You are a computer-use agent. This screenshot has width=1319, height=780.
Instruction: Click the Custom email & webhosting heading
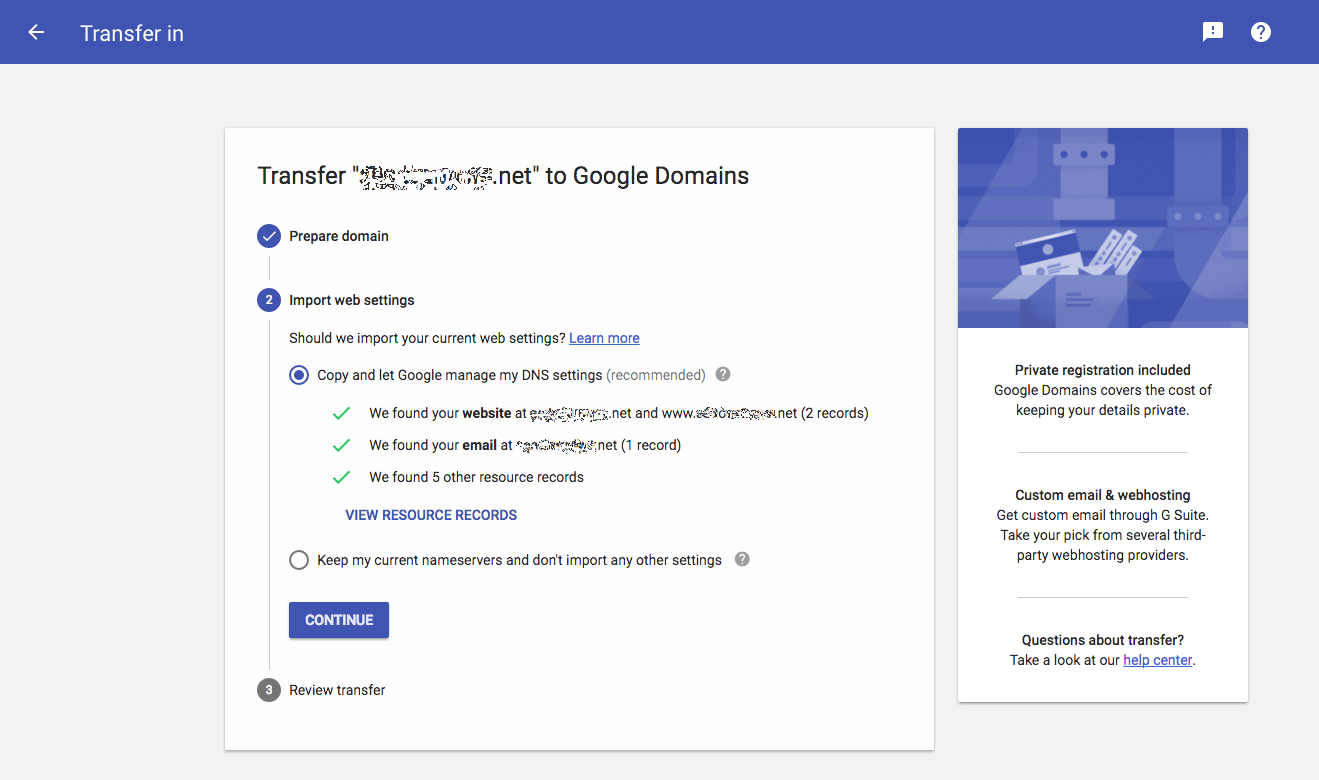click(x=1103, y=495)
